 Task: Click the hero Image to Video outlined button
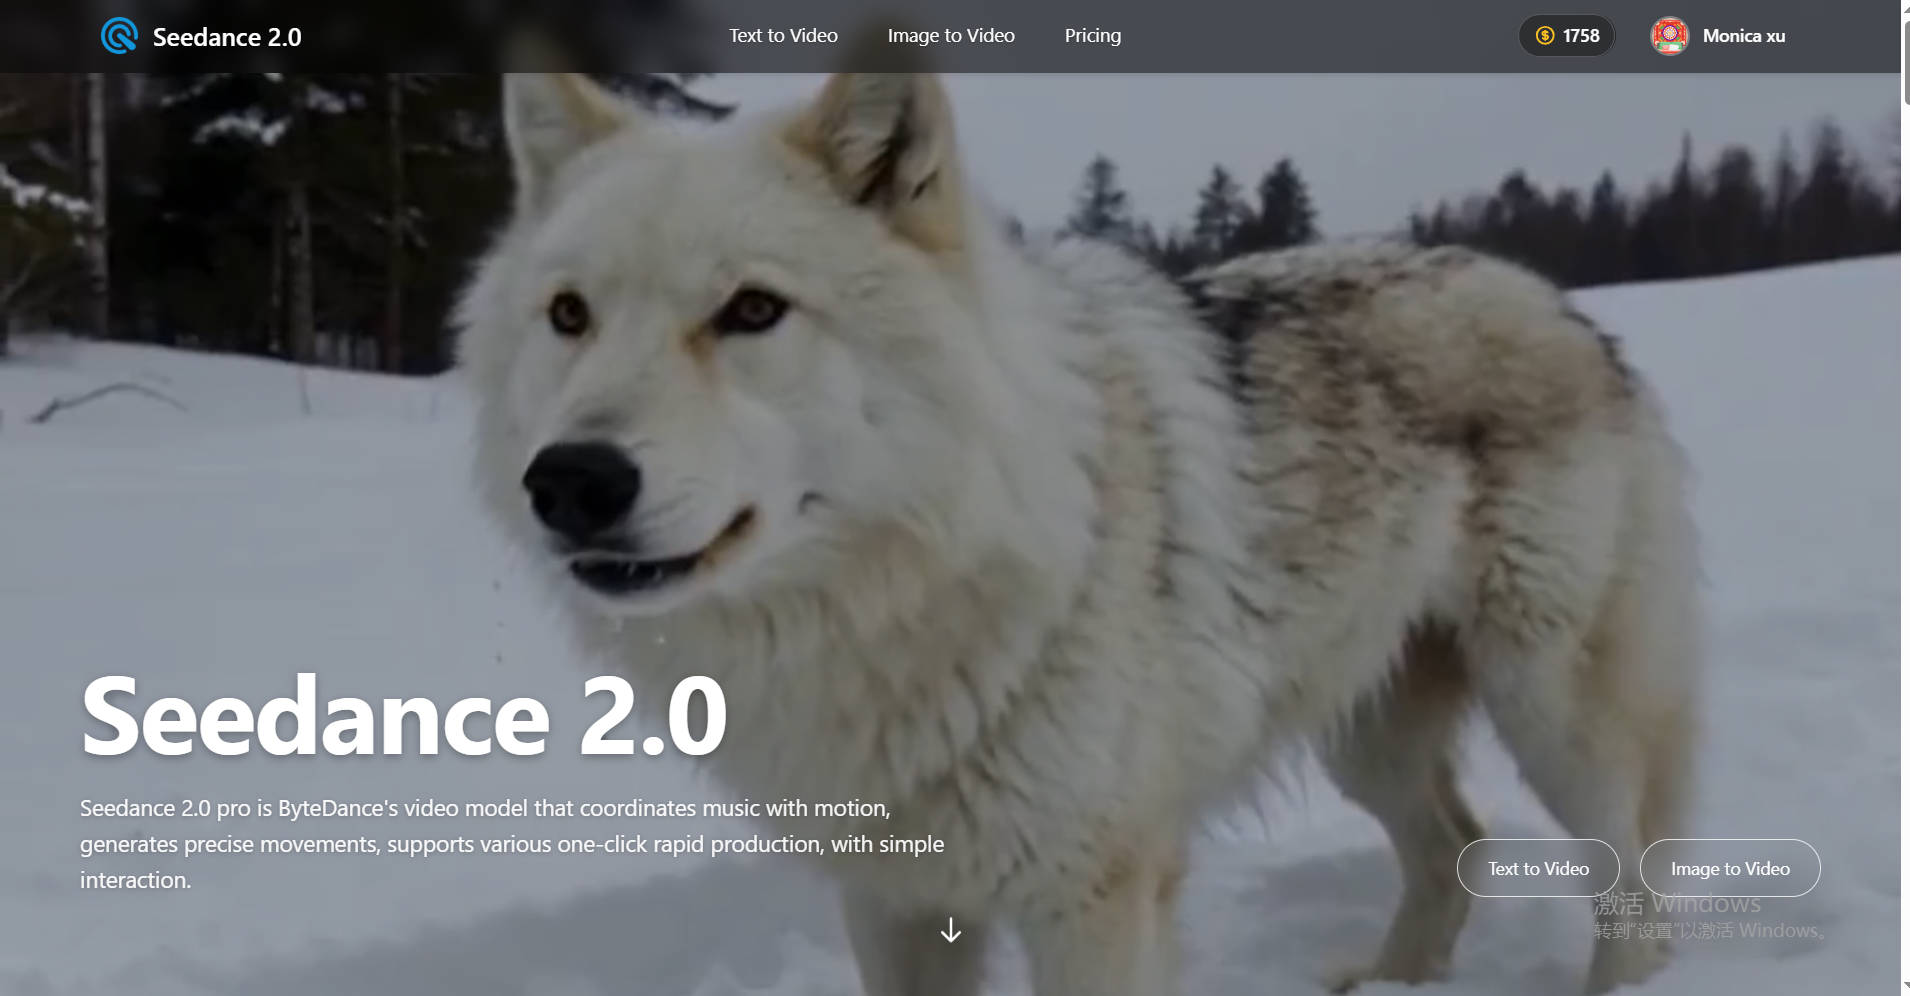click(1730, 868)
